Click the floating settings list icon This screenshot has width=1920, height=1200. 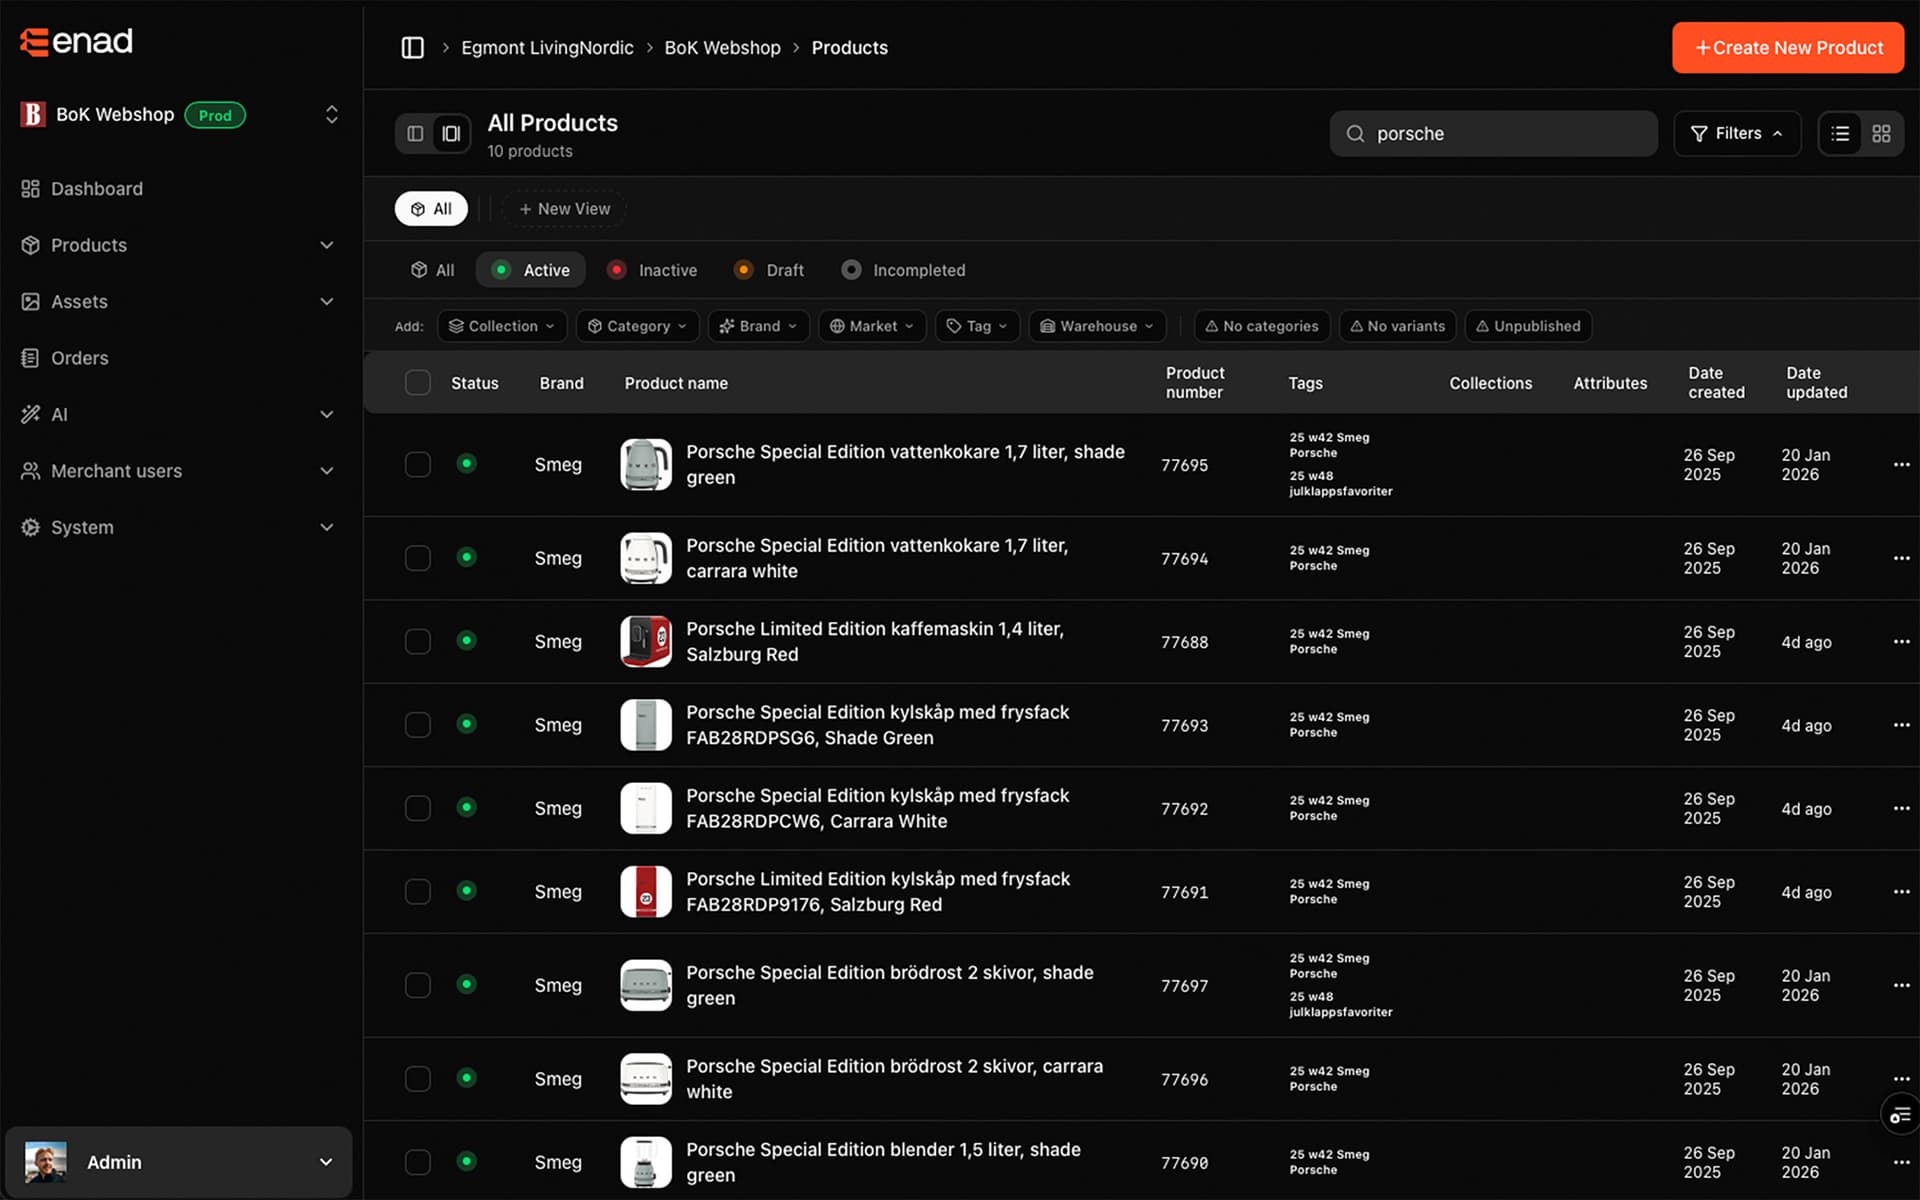point(1900,1115)
